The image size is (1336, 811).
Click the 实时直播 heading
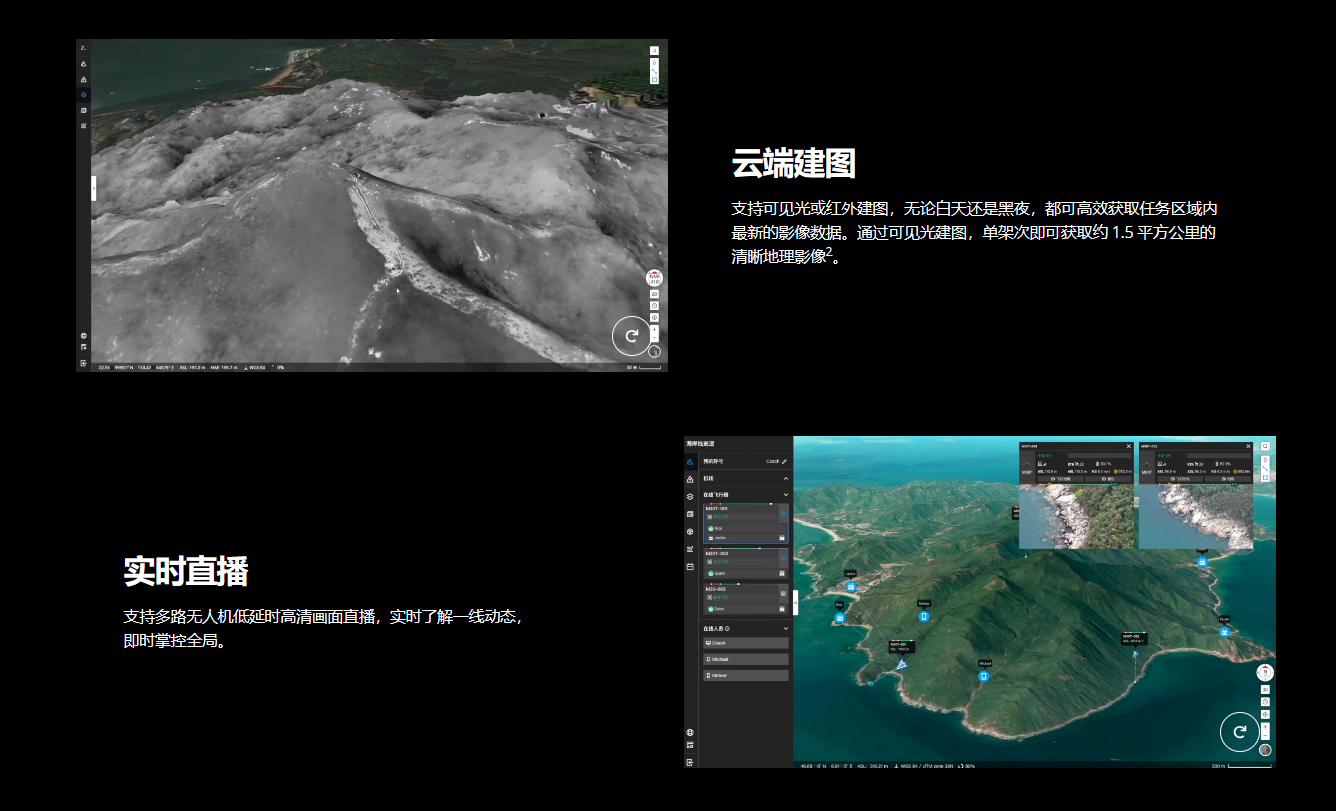186,571
